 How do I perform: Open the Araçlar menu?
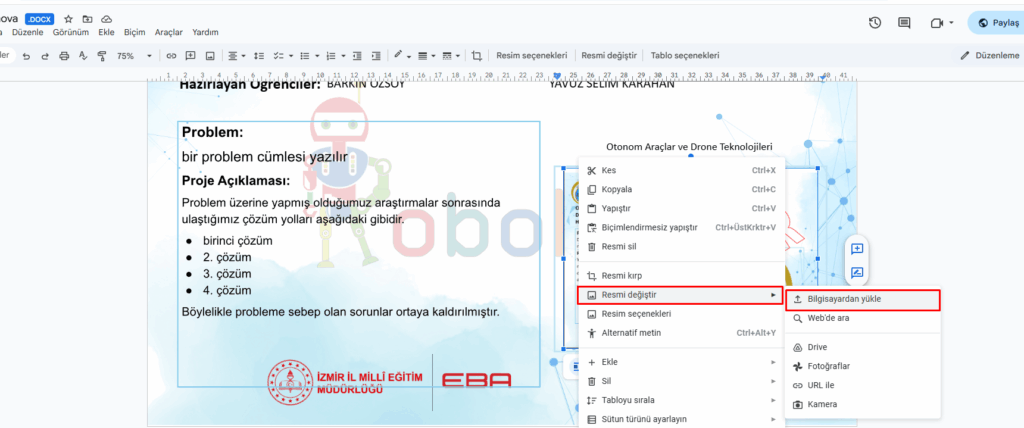pyautogui.click(x=168, y=32)
